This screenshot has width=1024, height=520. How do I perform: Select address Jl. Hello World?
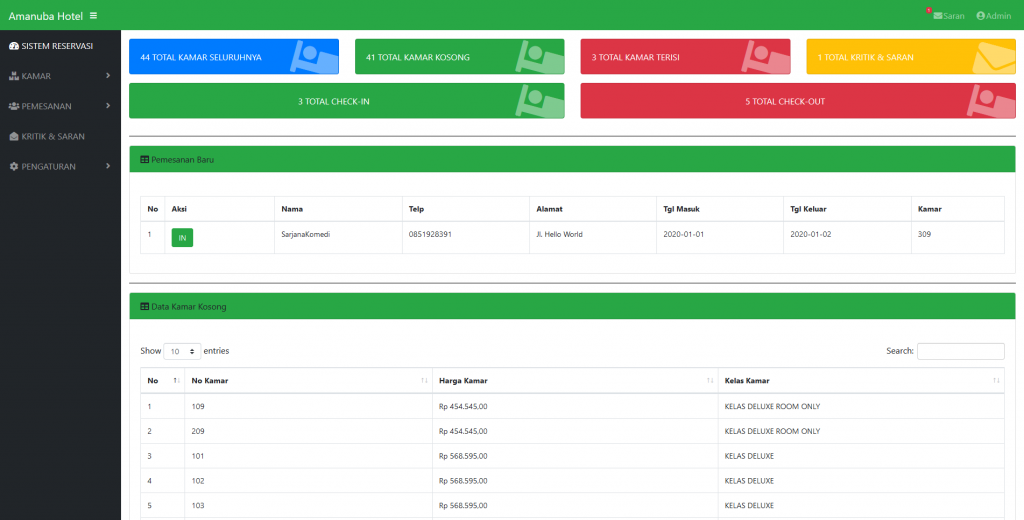[x=560, y=234]
